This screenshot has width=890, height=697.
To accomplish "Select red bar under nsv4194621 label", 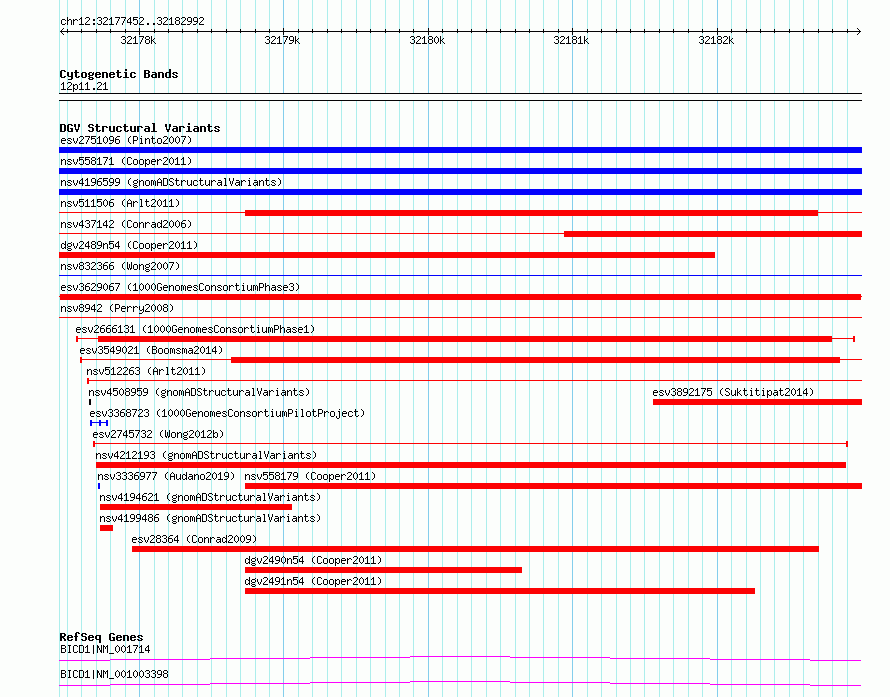I will (196, 507).
